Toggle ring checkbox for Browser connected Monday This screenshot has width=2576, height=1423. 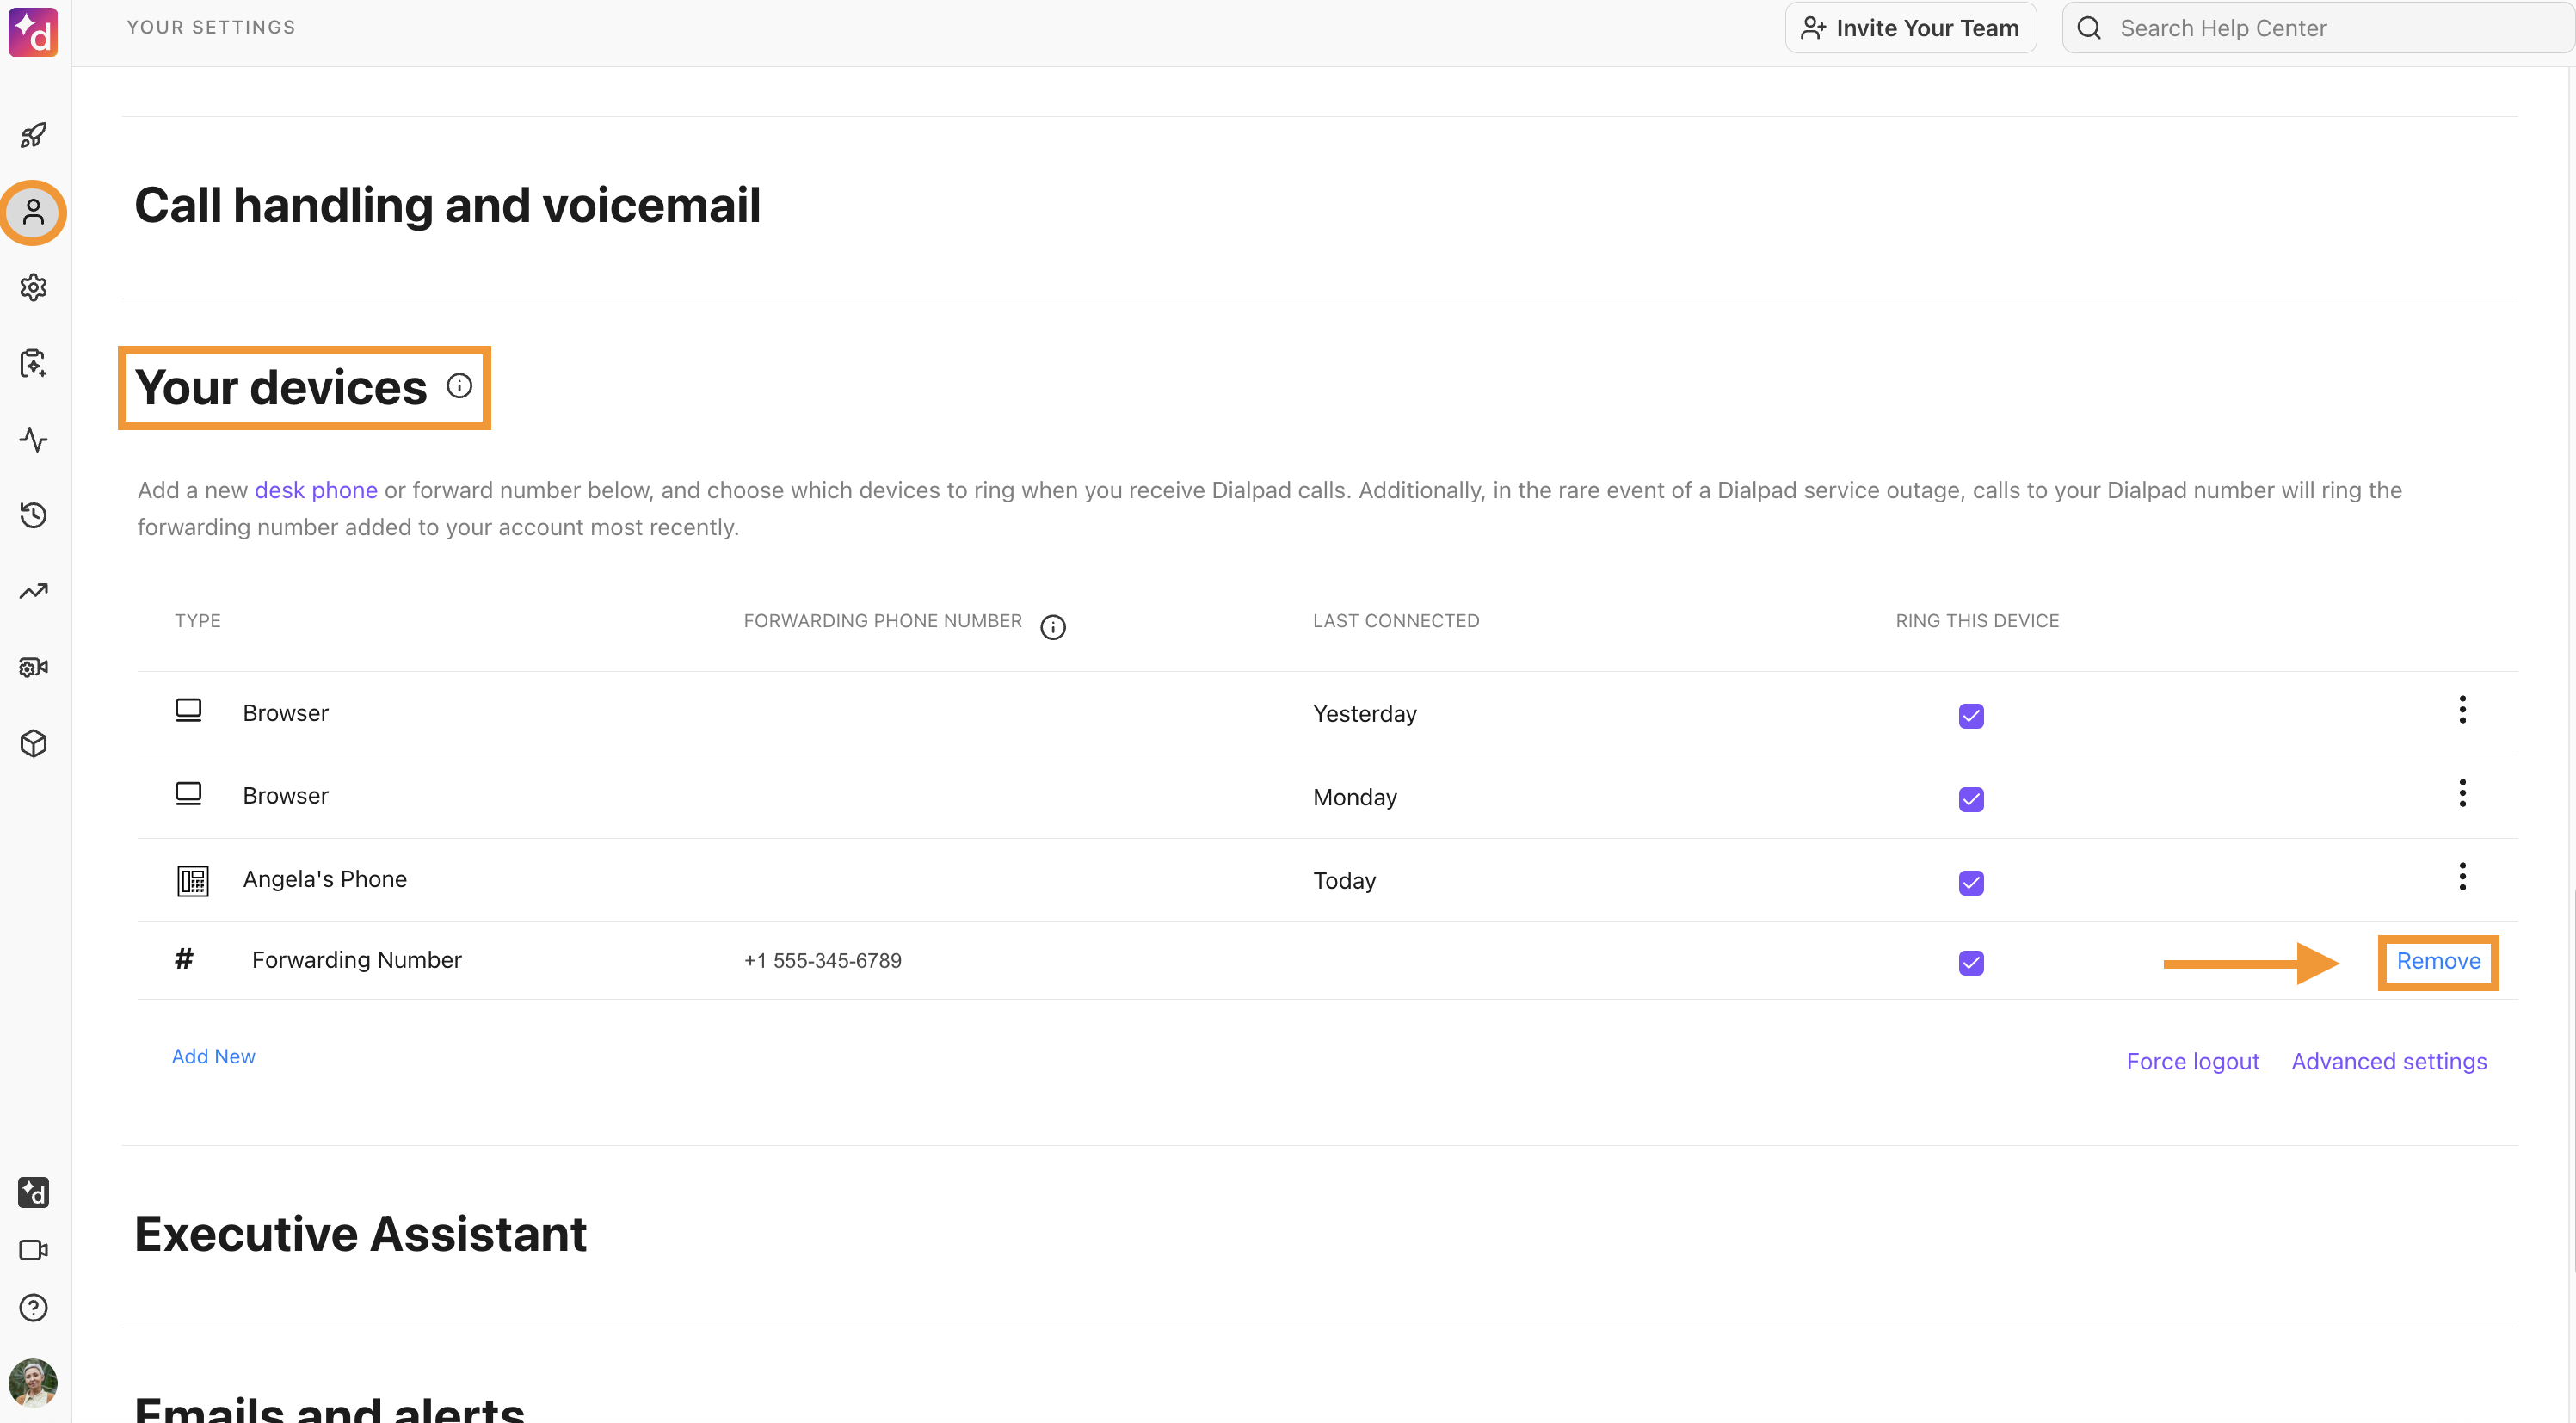point(1971,799)
